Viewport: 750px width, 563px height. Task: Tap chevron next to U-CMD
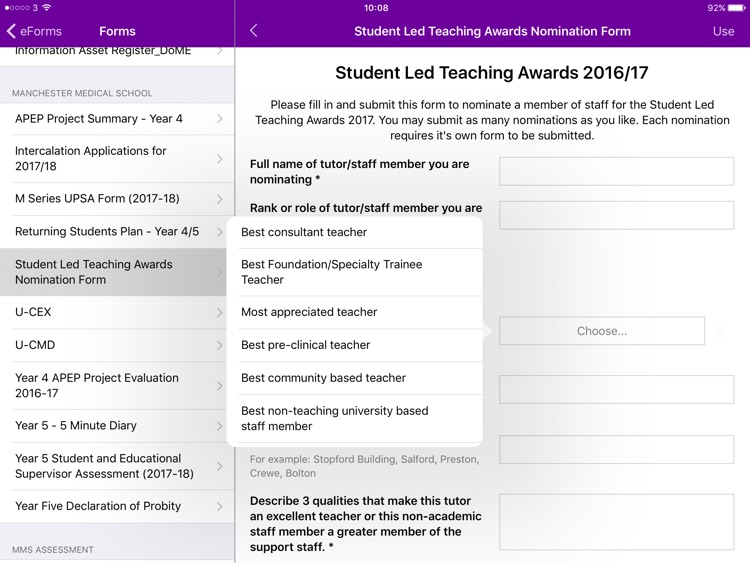[x=220, y=345]
